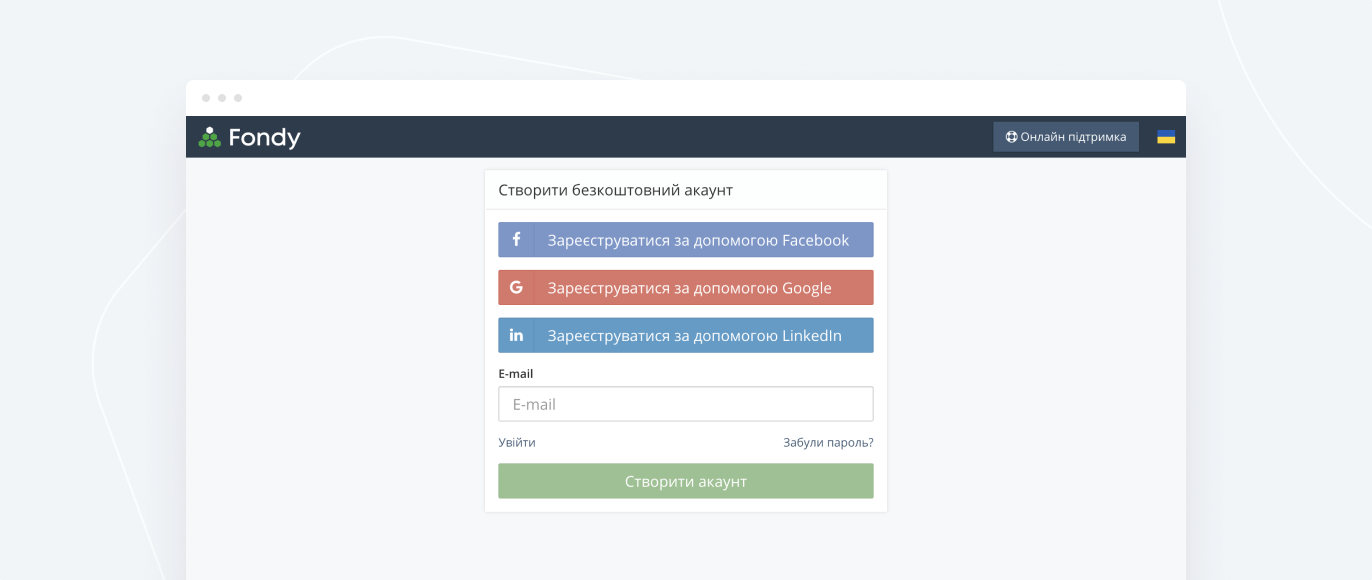Image resolution: width=1372 pixels, height=580 pixels.
Task: Choose 'Зареєструватися за допомогою Google' label
Action: click(690, 288)
